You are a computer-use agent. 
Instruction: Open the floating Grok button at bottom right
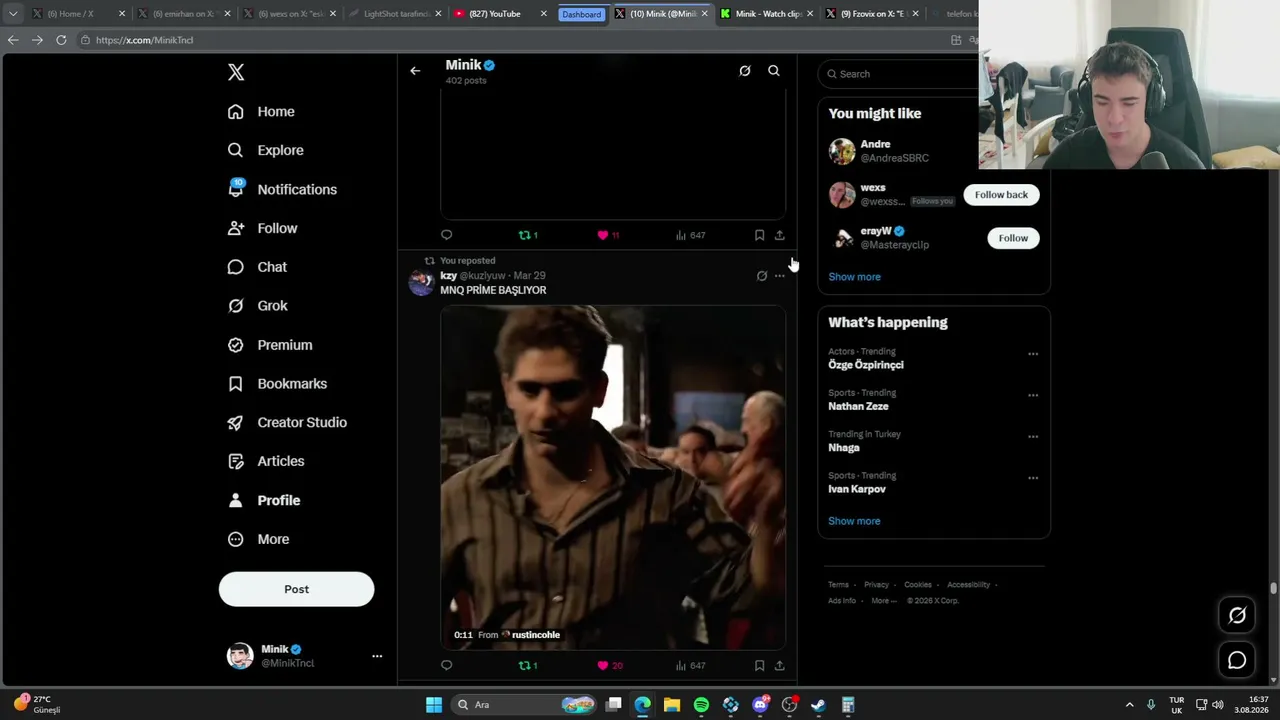pos(1237,616)
